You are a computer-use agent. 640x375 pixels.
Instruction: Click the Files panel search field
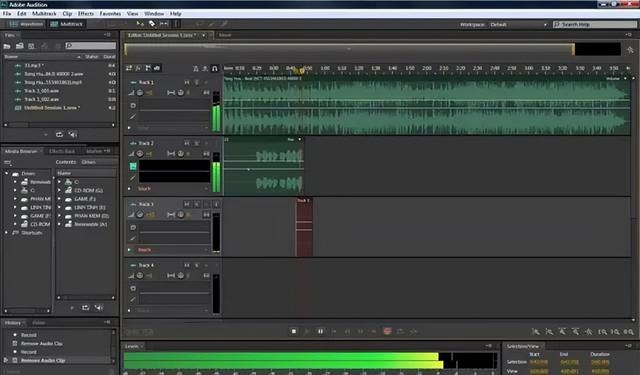click(91, 46)
